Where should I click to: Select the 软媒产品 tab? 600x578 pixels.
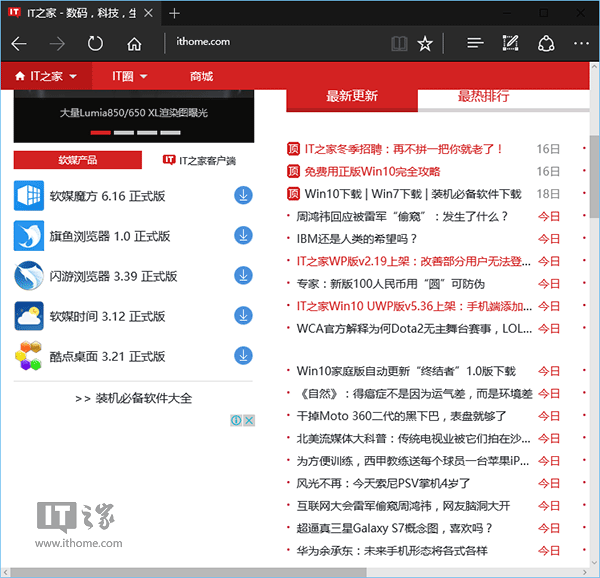pos(77,160)
